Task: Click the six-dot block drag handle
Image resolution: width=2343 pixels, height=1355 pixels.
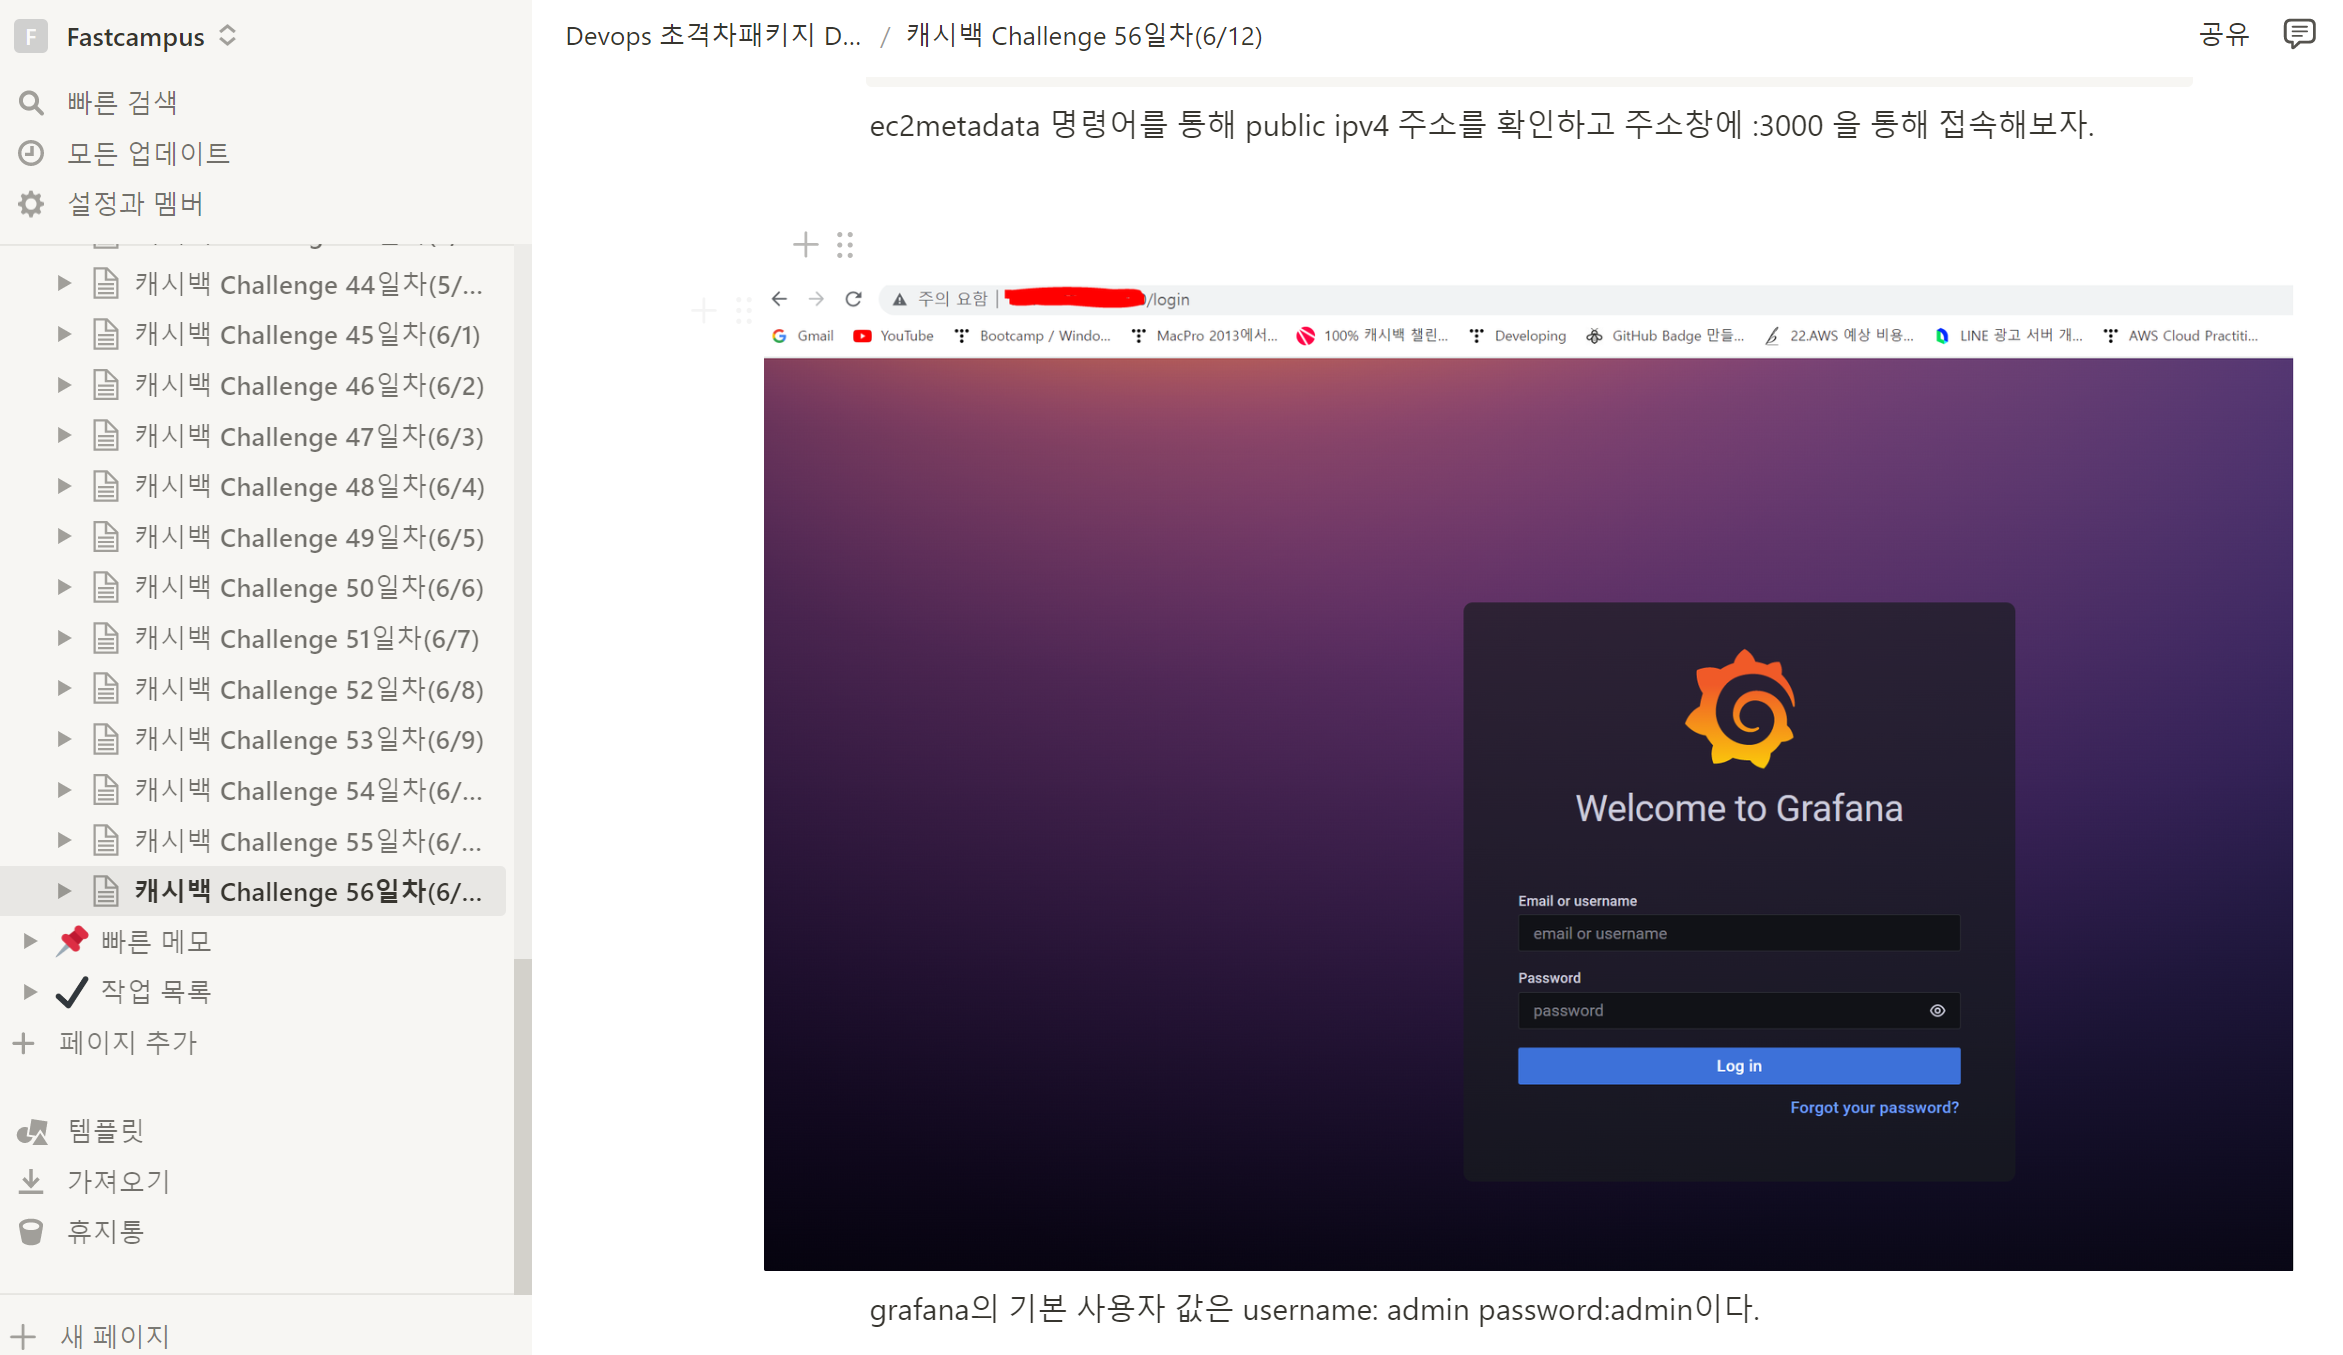Action: [845, 245]
